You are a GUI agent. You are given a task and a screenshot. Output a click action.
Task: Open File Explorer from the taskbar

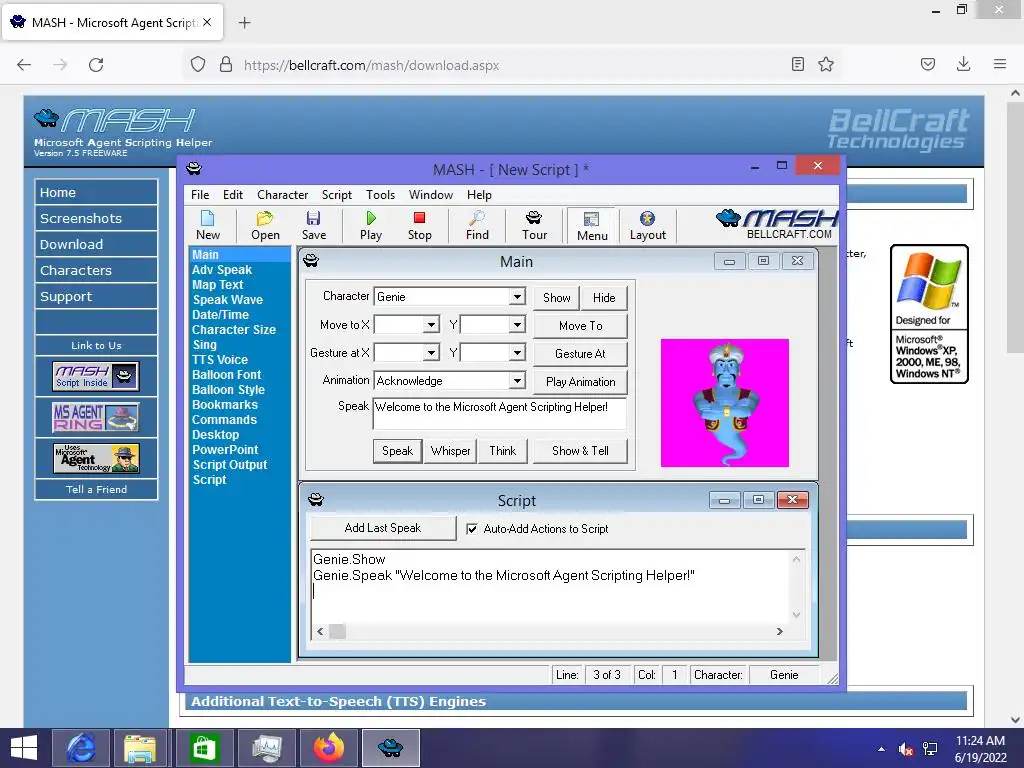(x=140, y=748)
